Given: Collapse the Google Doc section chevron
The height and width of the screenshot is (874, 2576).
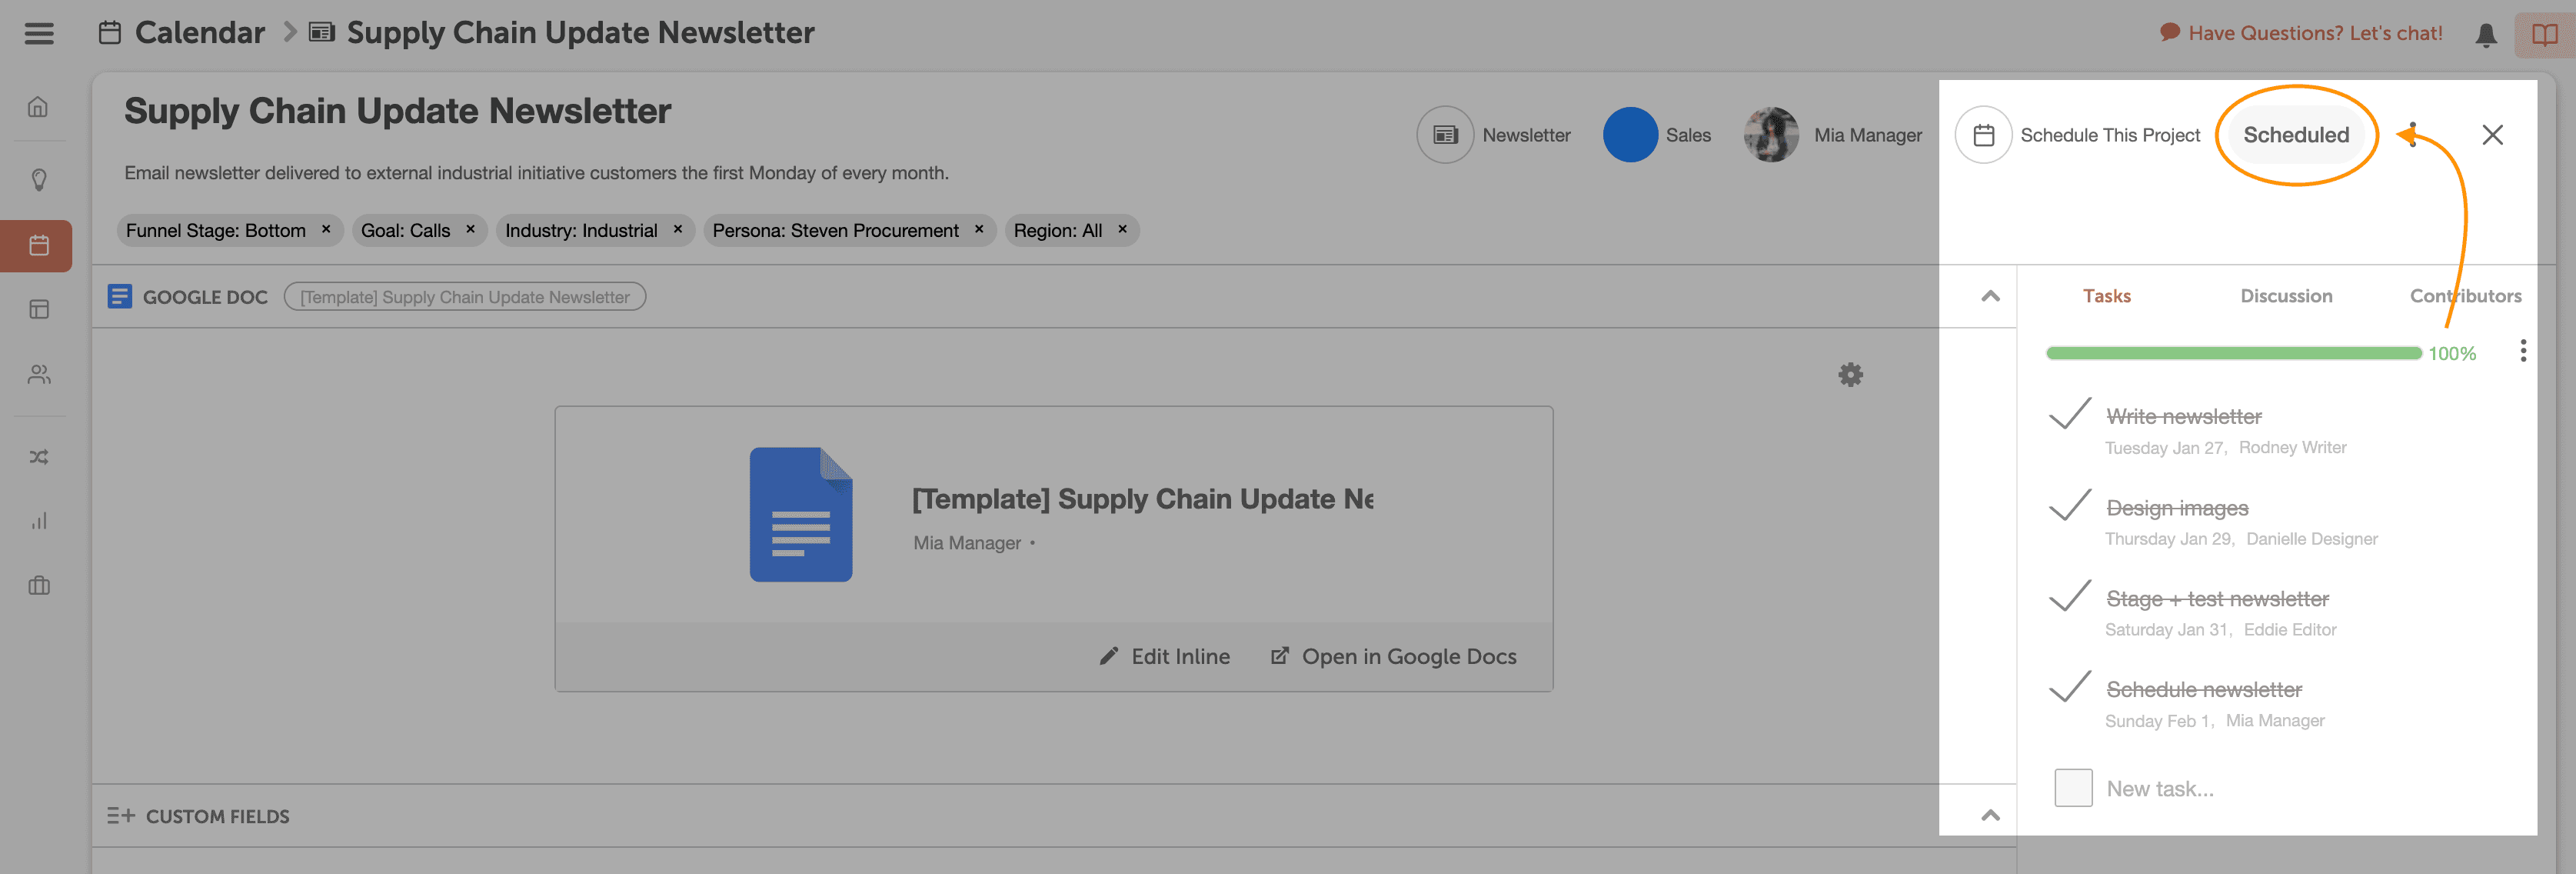Looking at the screenshot, I should (1990, 296).
